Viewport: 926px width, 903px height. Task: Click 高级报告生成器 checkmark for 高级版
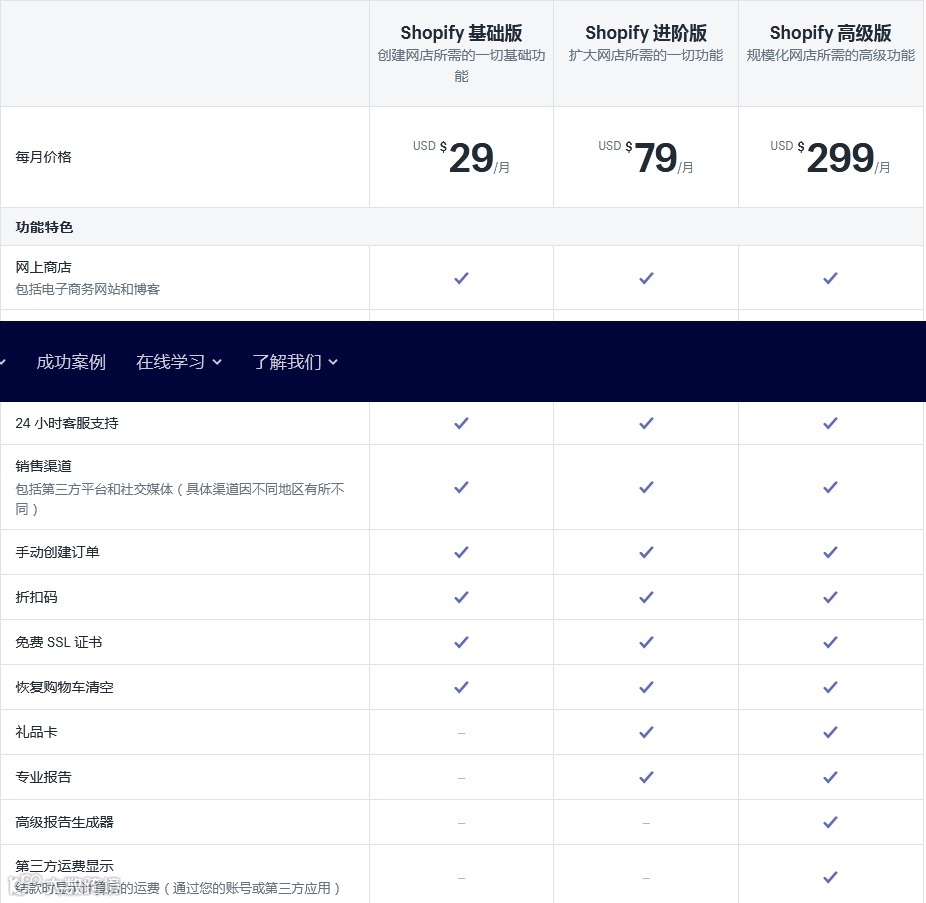click(x=830, y=822)
